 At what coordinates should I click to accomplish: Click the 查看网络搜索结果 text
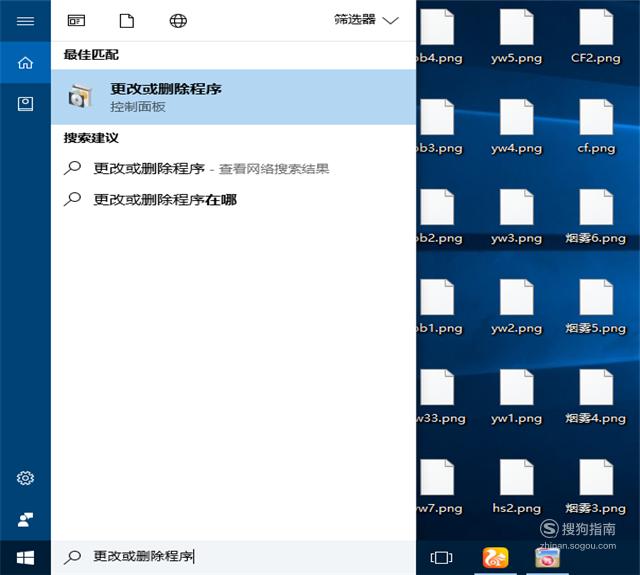point(274,169)
